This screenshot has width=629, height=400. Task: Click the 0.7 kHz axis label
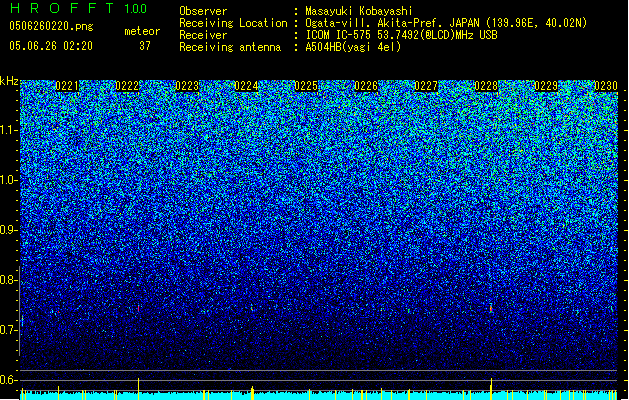[x=9, y=330]
